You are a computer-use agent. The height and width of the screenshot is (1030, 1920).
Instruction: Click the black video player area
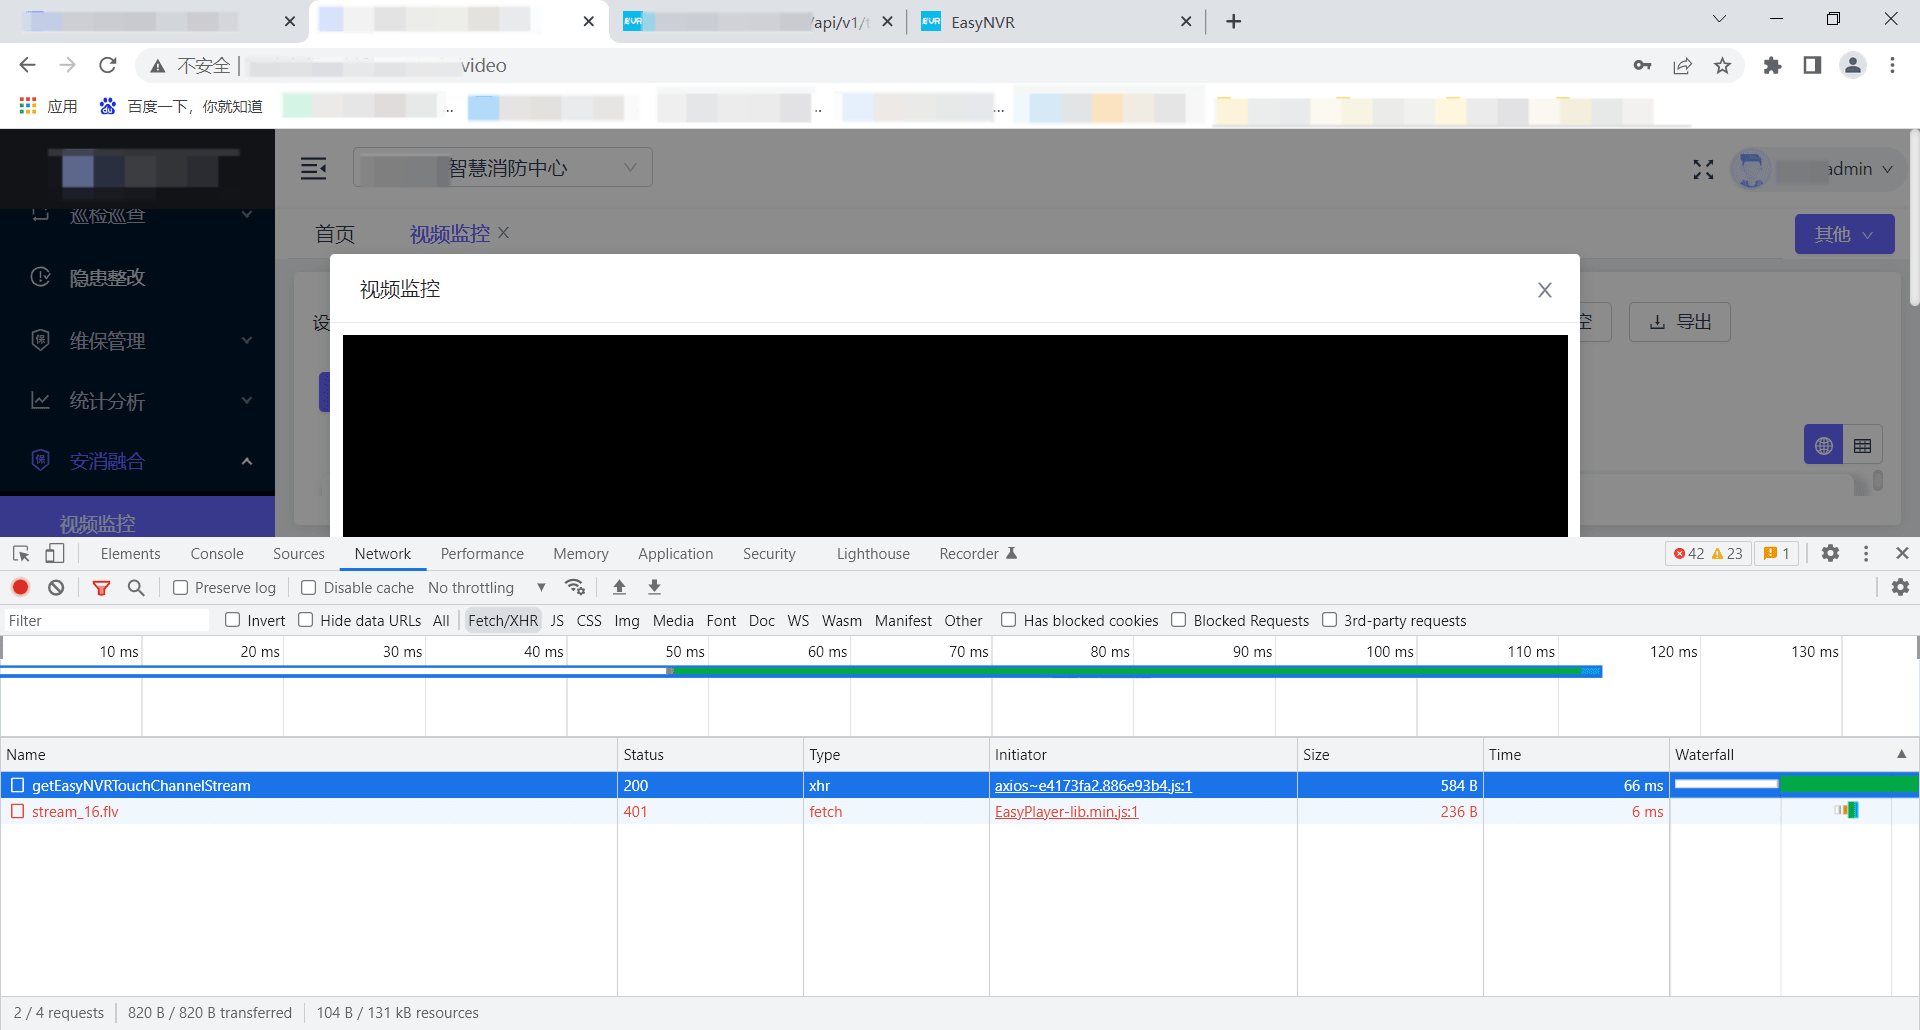(x=955, y=435)
